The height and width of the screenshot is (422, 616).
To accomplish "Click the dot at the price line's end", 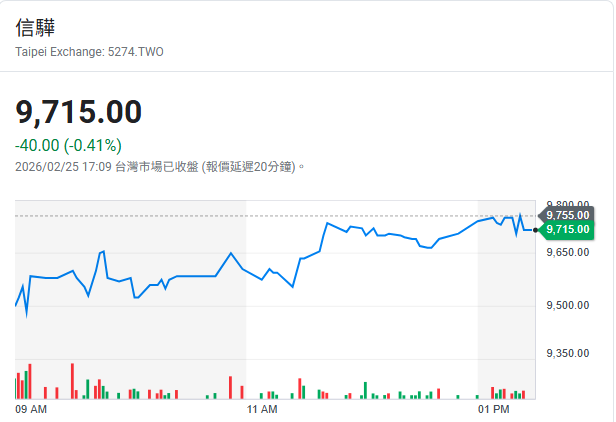I will coord(537,230).
